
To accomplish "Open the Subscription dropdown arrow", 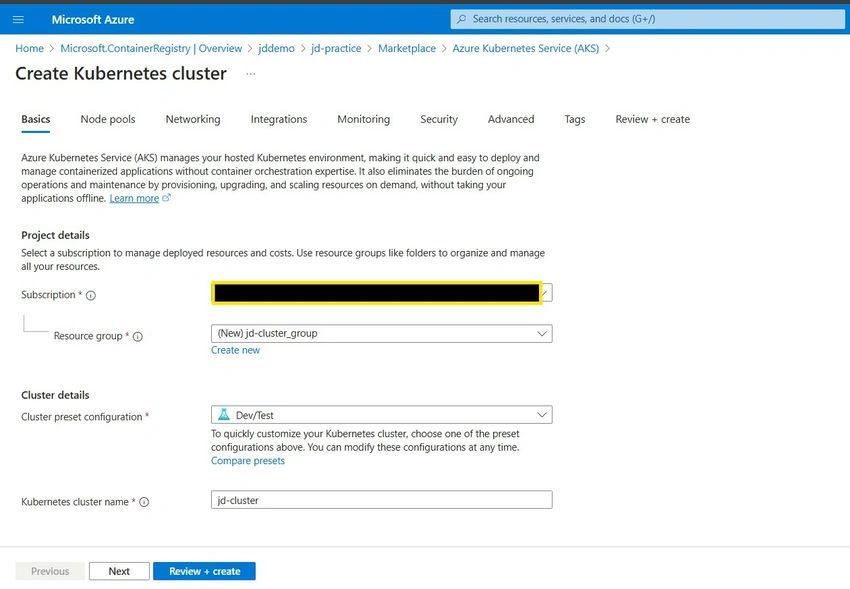I will [546, 293].
